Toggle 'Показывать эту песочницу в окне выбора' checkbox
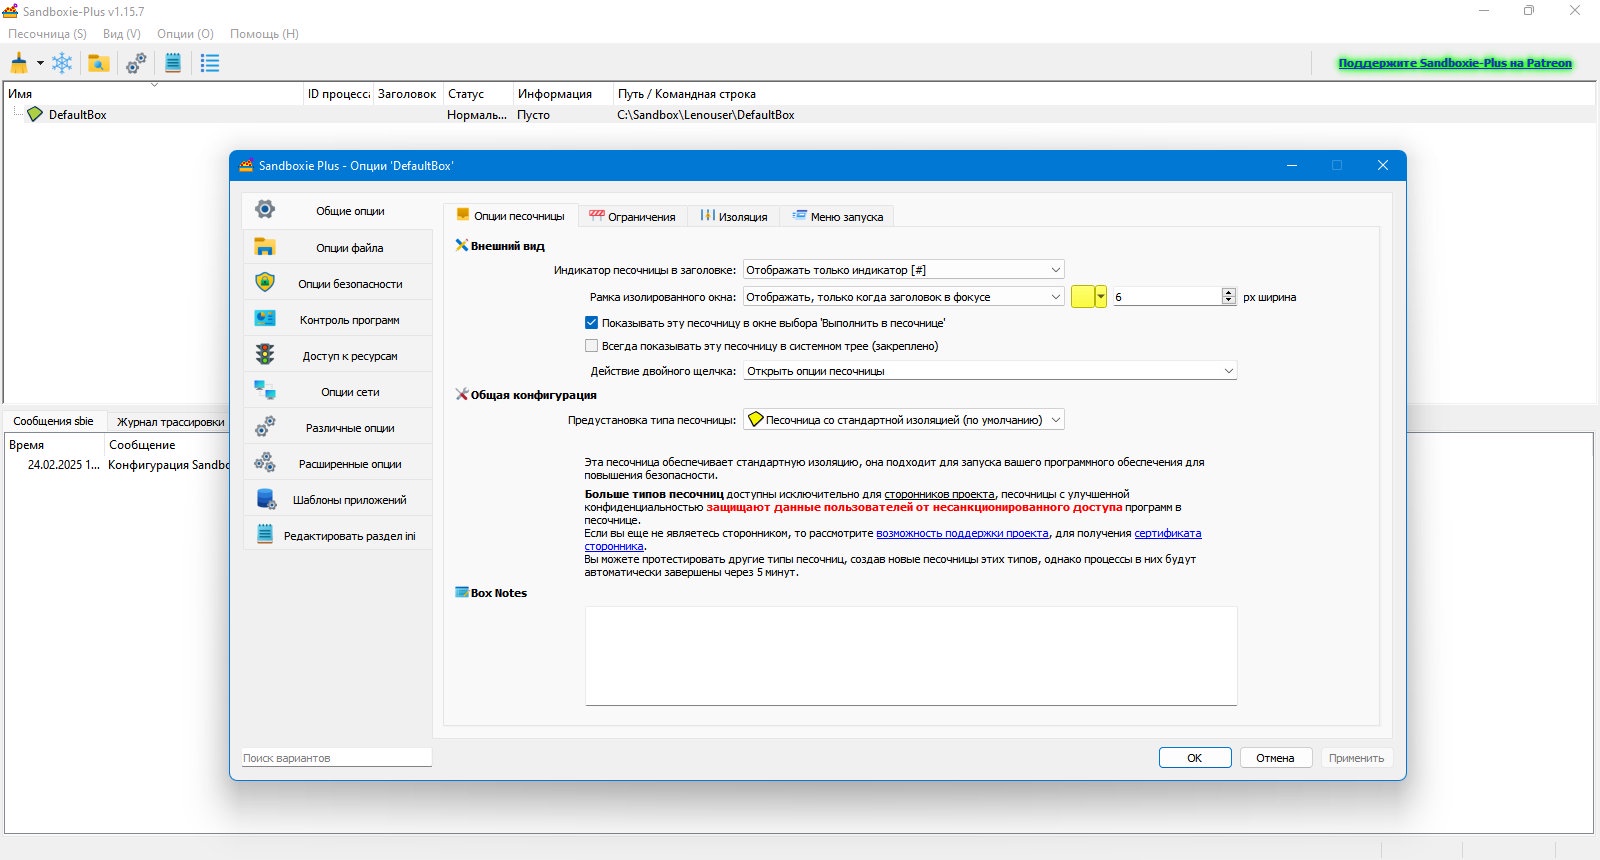1600x860 pixels. point(591,323)
